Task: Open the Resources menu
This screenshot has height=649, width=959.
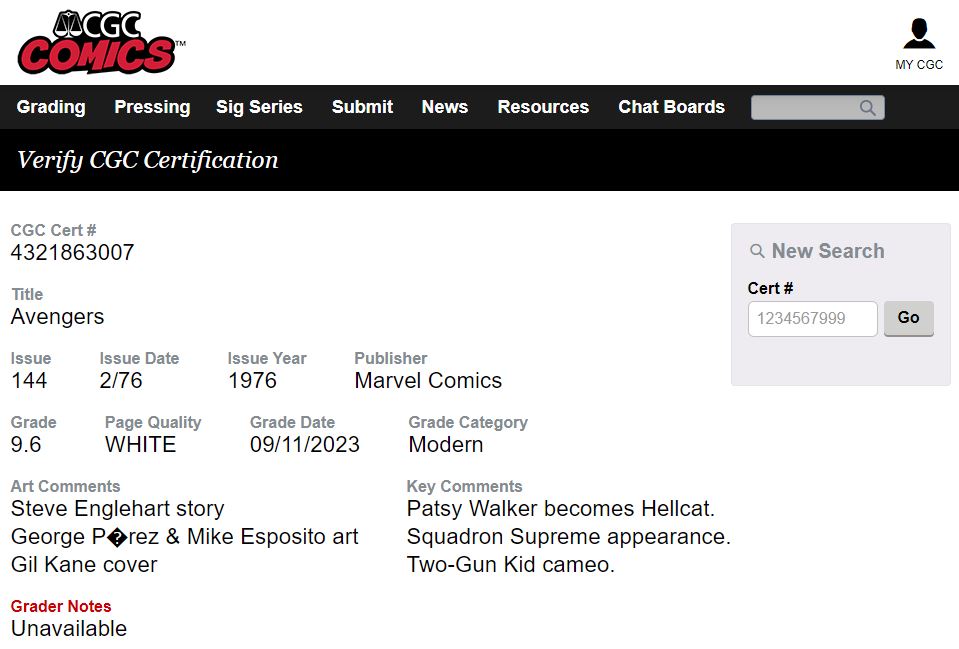Action: tap(543, 107)
